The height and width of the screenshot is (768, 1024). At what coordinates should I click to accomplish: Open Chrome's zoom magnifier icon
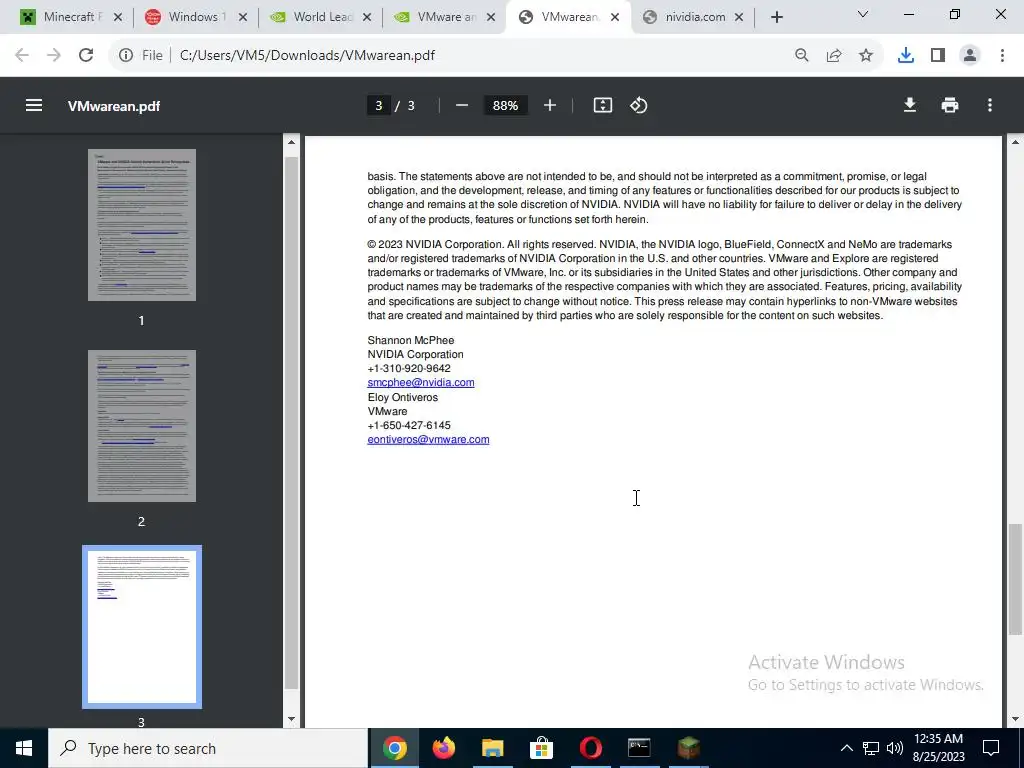[x=802, y=56]
